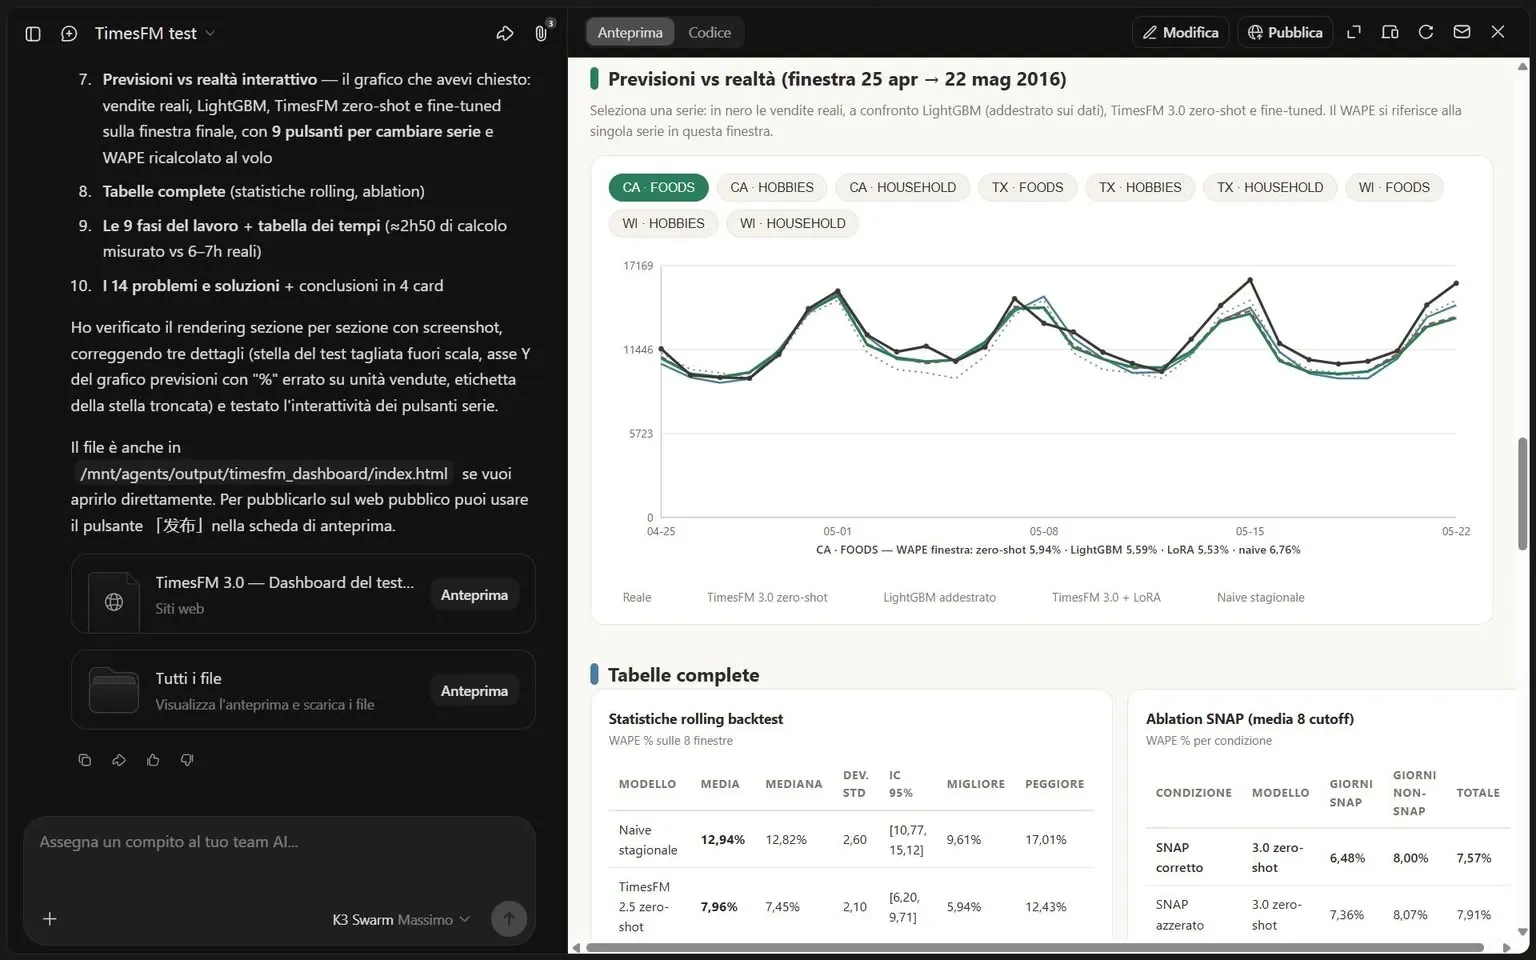Image resolution: width=1536 pixels, height=960 pixels.
Task: Open the K3 Swarm Massimo model selector
Action: click(x=401, y=920)
